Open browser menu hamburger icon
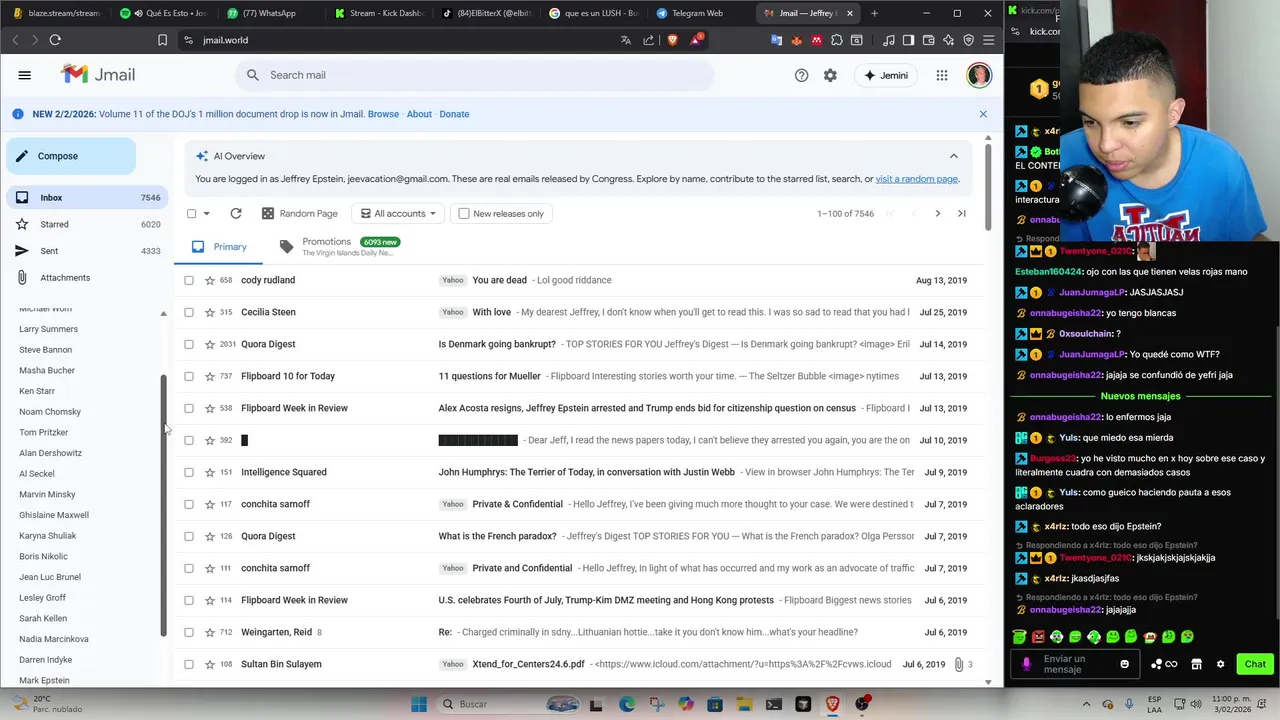Viewport: 1280px width, 720px height. 989,40
